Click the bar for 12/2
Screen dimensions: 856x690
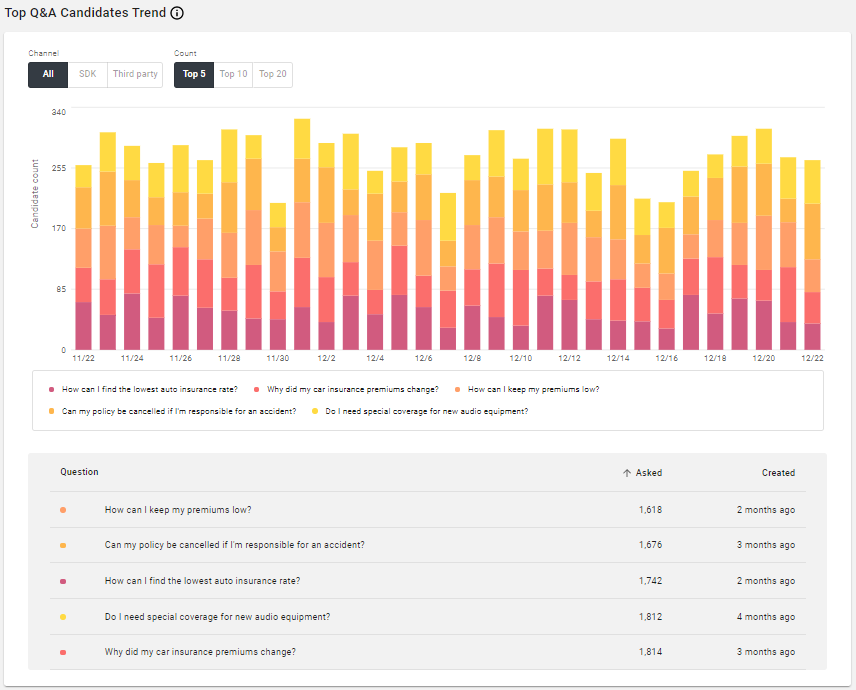tap(326, 246)
